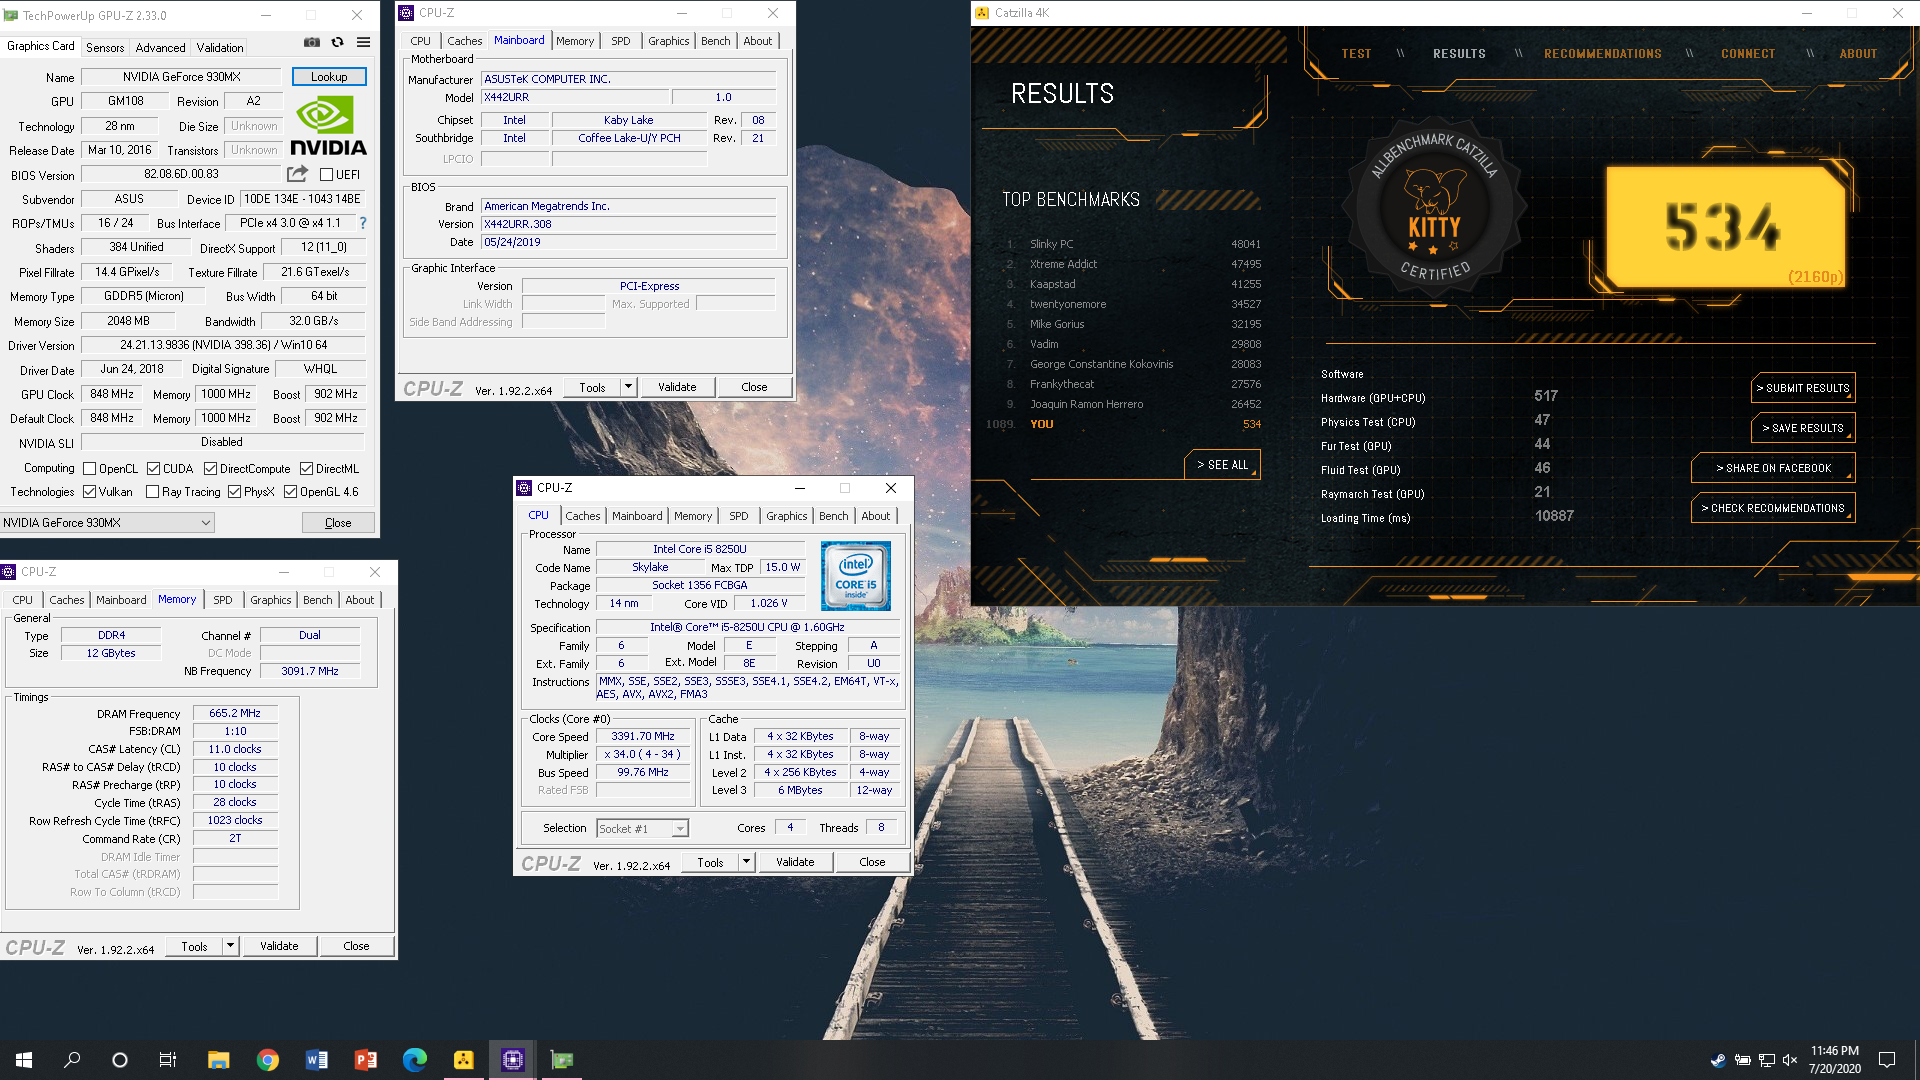Switch to Sensors tab in GPU-Z

pyautogui.click(x=105, y=47)
